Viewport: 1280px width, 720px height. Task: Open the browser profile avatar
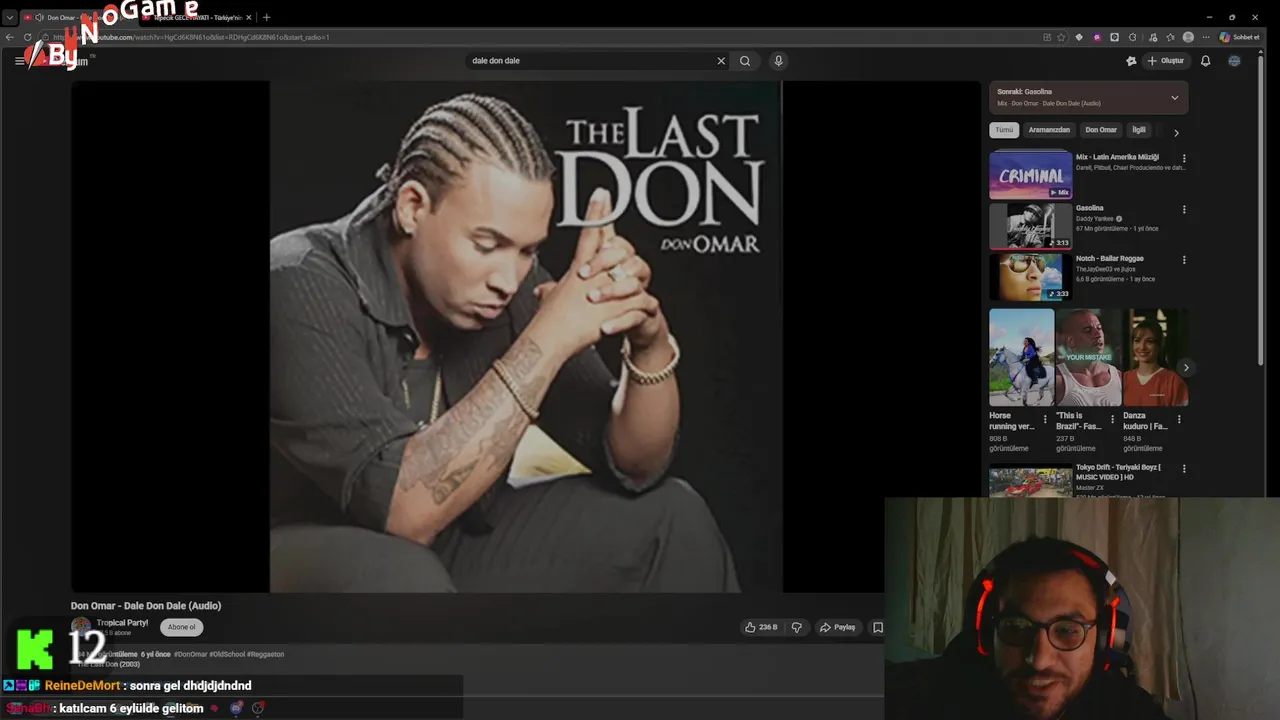[x=1188, y=37]
